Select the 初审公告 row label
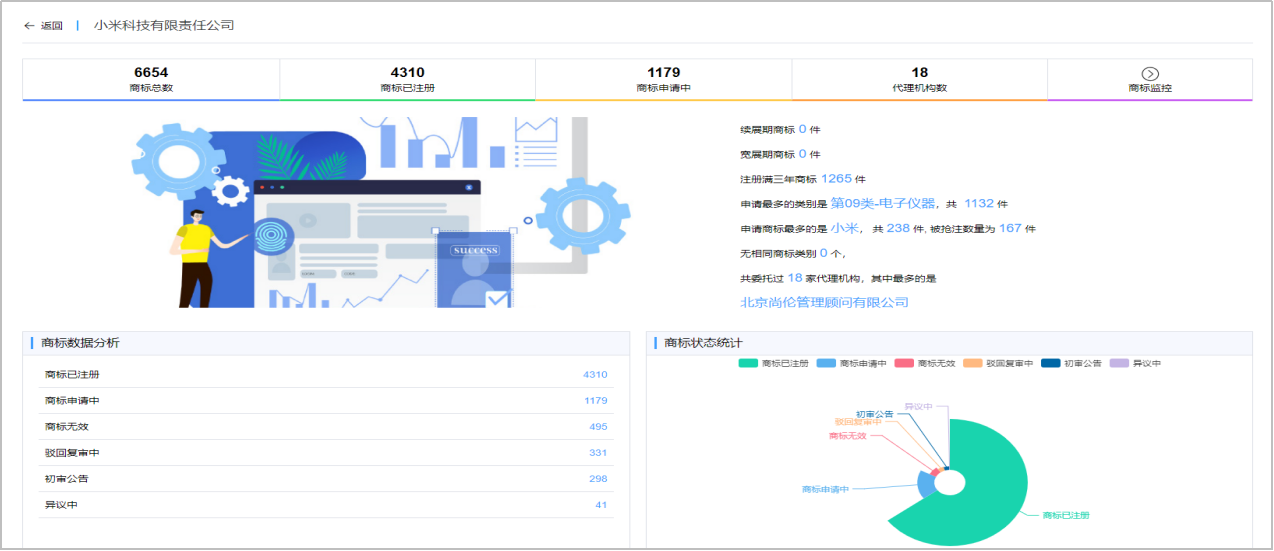The height and width of the screenshot is (551, 1274). coord(67,479)
